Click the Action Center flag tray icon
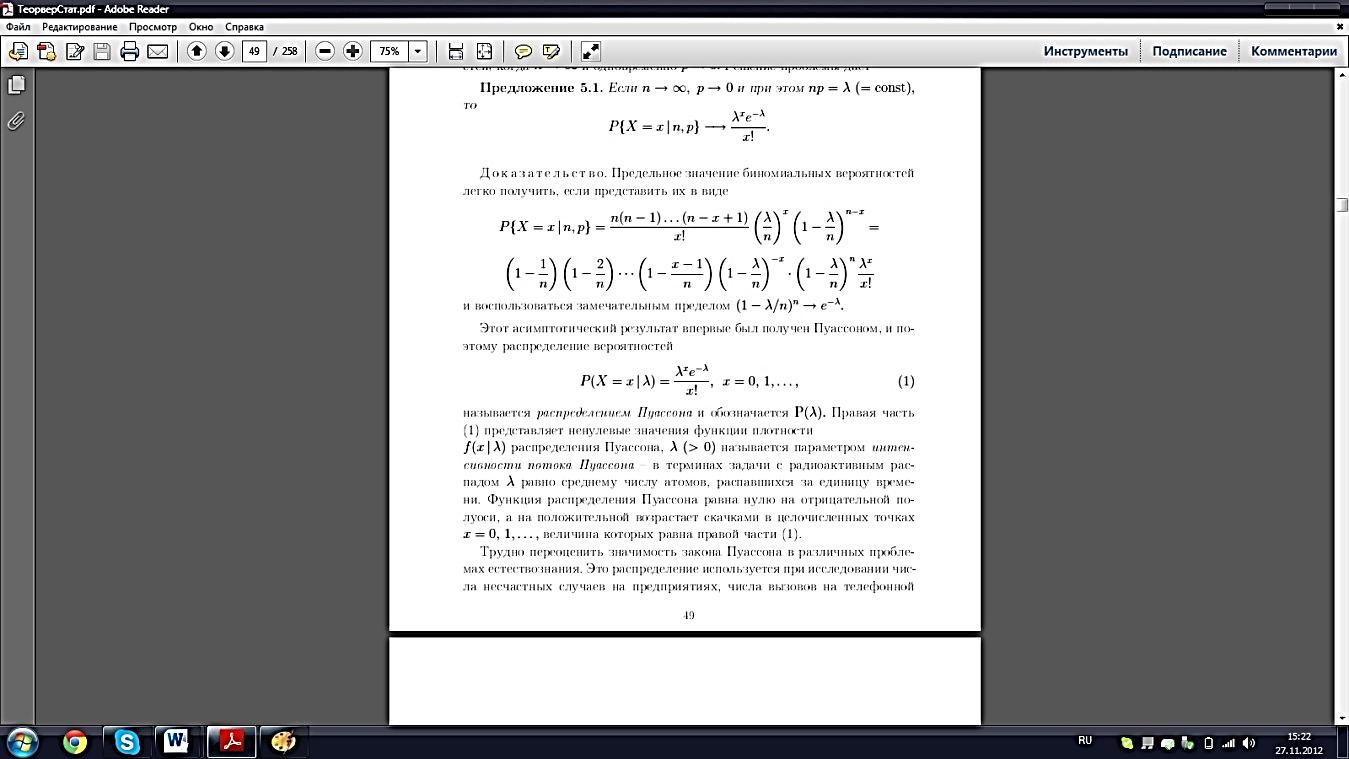Viewport: 1349px width, 759px height. (1147, 743)
